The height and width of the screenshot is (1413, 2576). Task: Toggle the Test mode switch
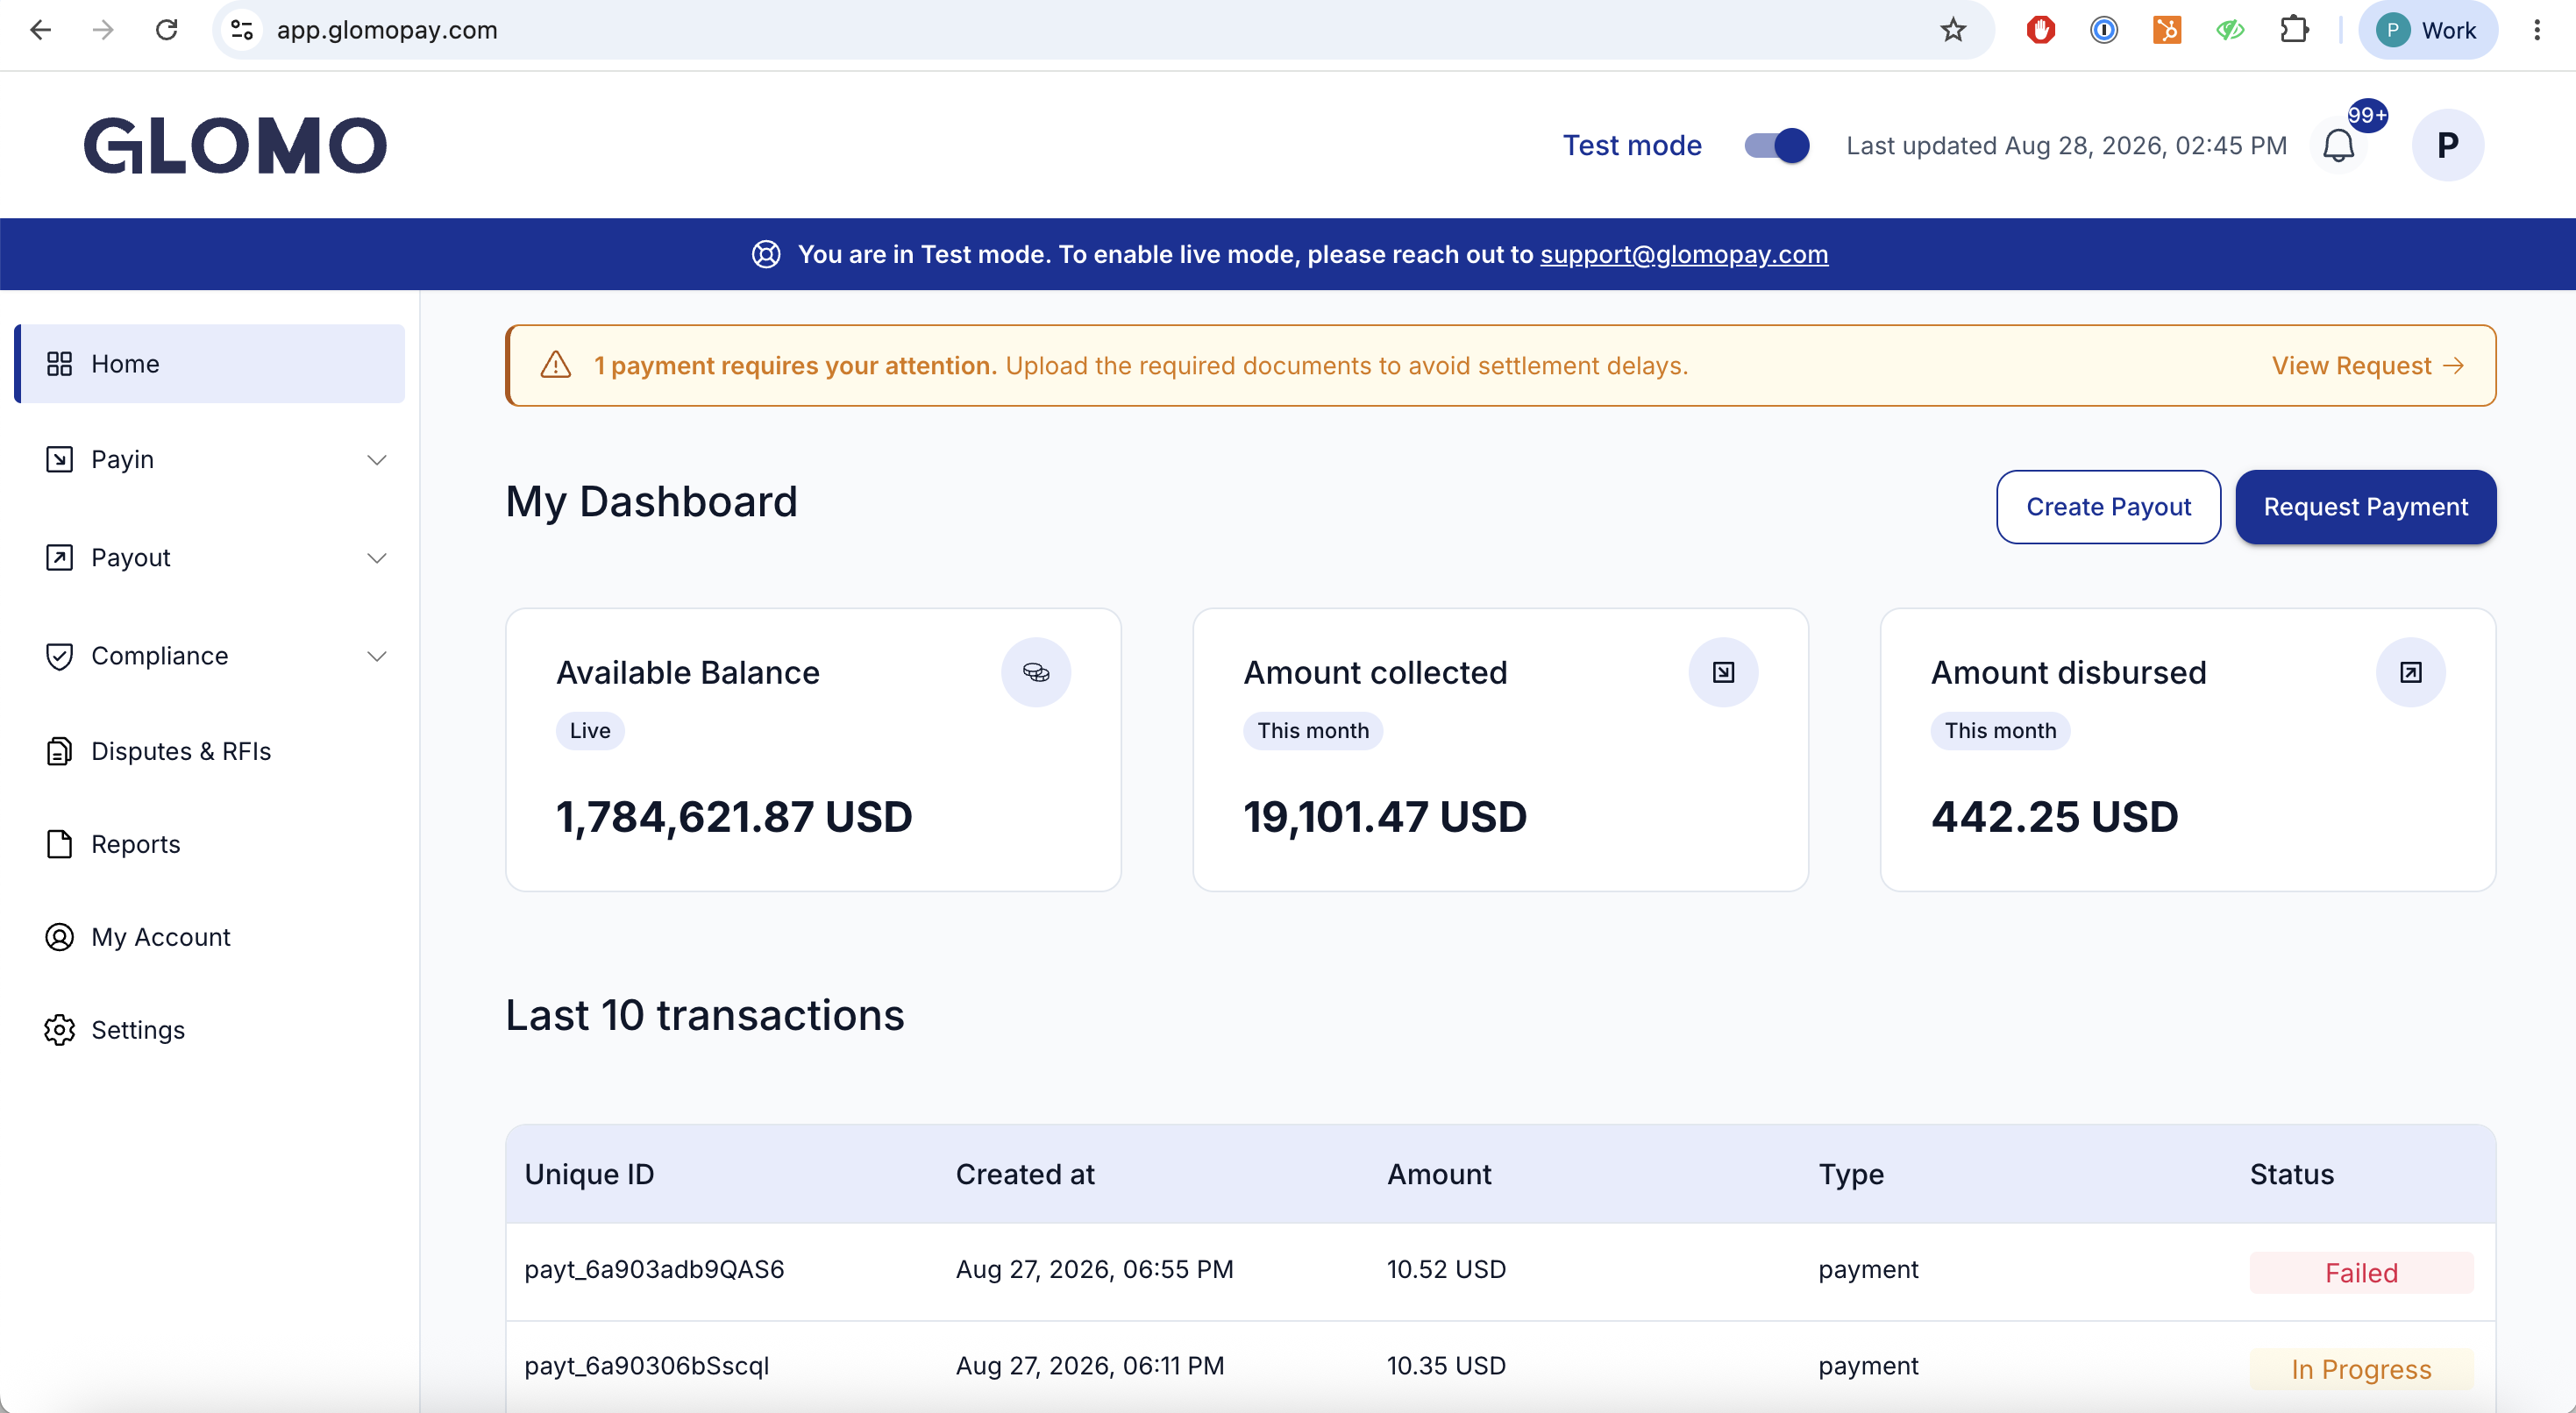(x=1777, y=146)
